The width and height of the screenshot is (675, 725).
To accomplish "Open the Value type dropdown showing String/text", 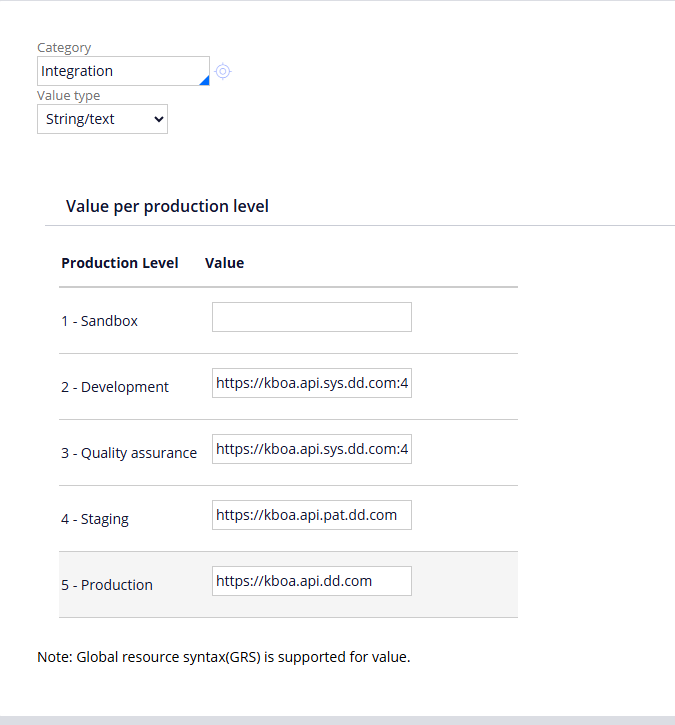I will pos(102,119).
